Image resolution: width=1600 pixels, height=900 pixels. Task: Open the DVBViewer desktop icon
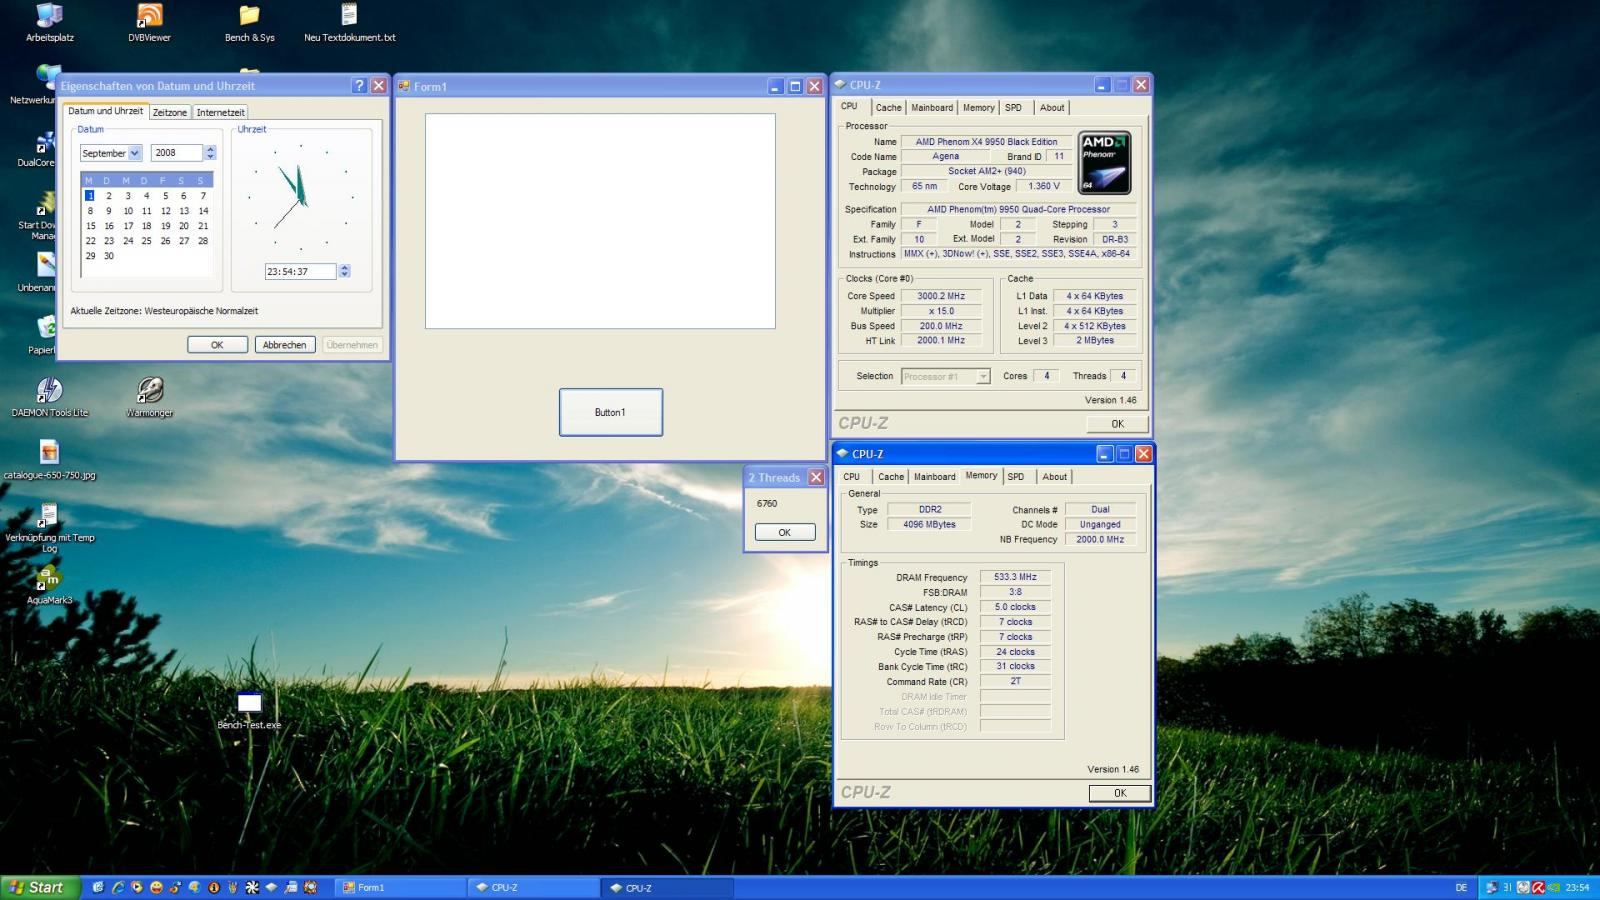pos(149,22)
